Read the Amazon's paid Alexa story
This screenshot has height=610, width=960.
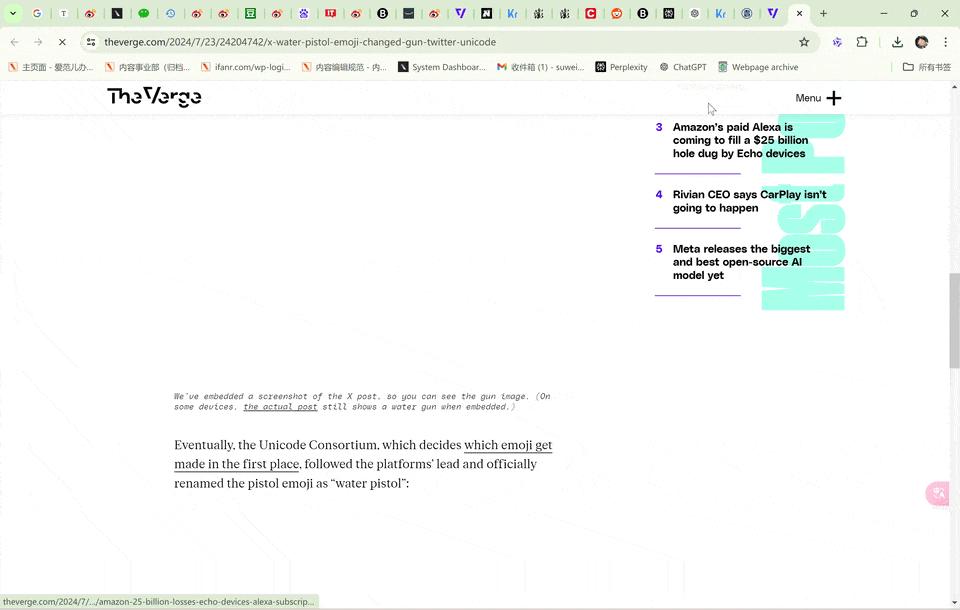[740, 140]
